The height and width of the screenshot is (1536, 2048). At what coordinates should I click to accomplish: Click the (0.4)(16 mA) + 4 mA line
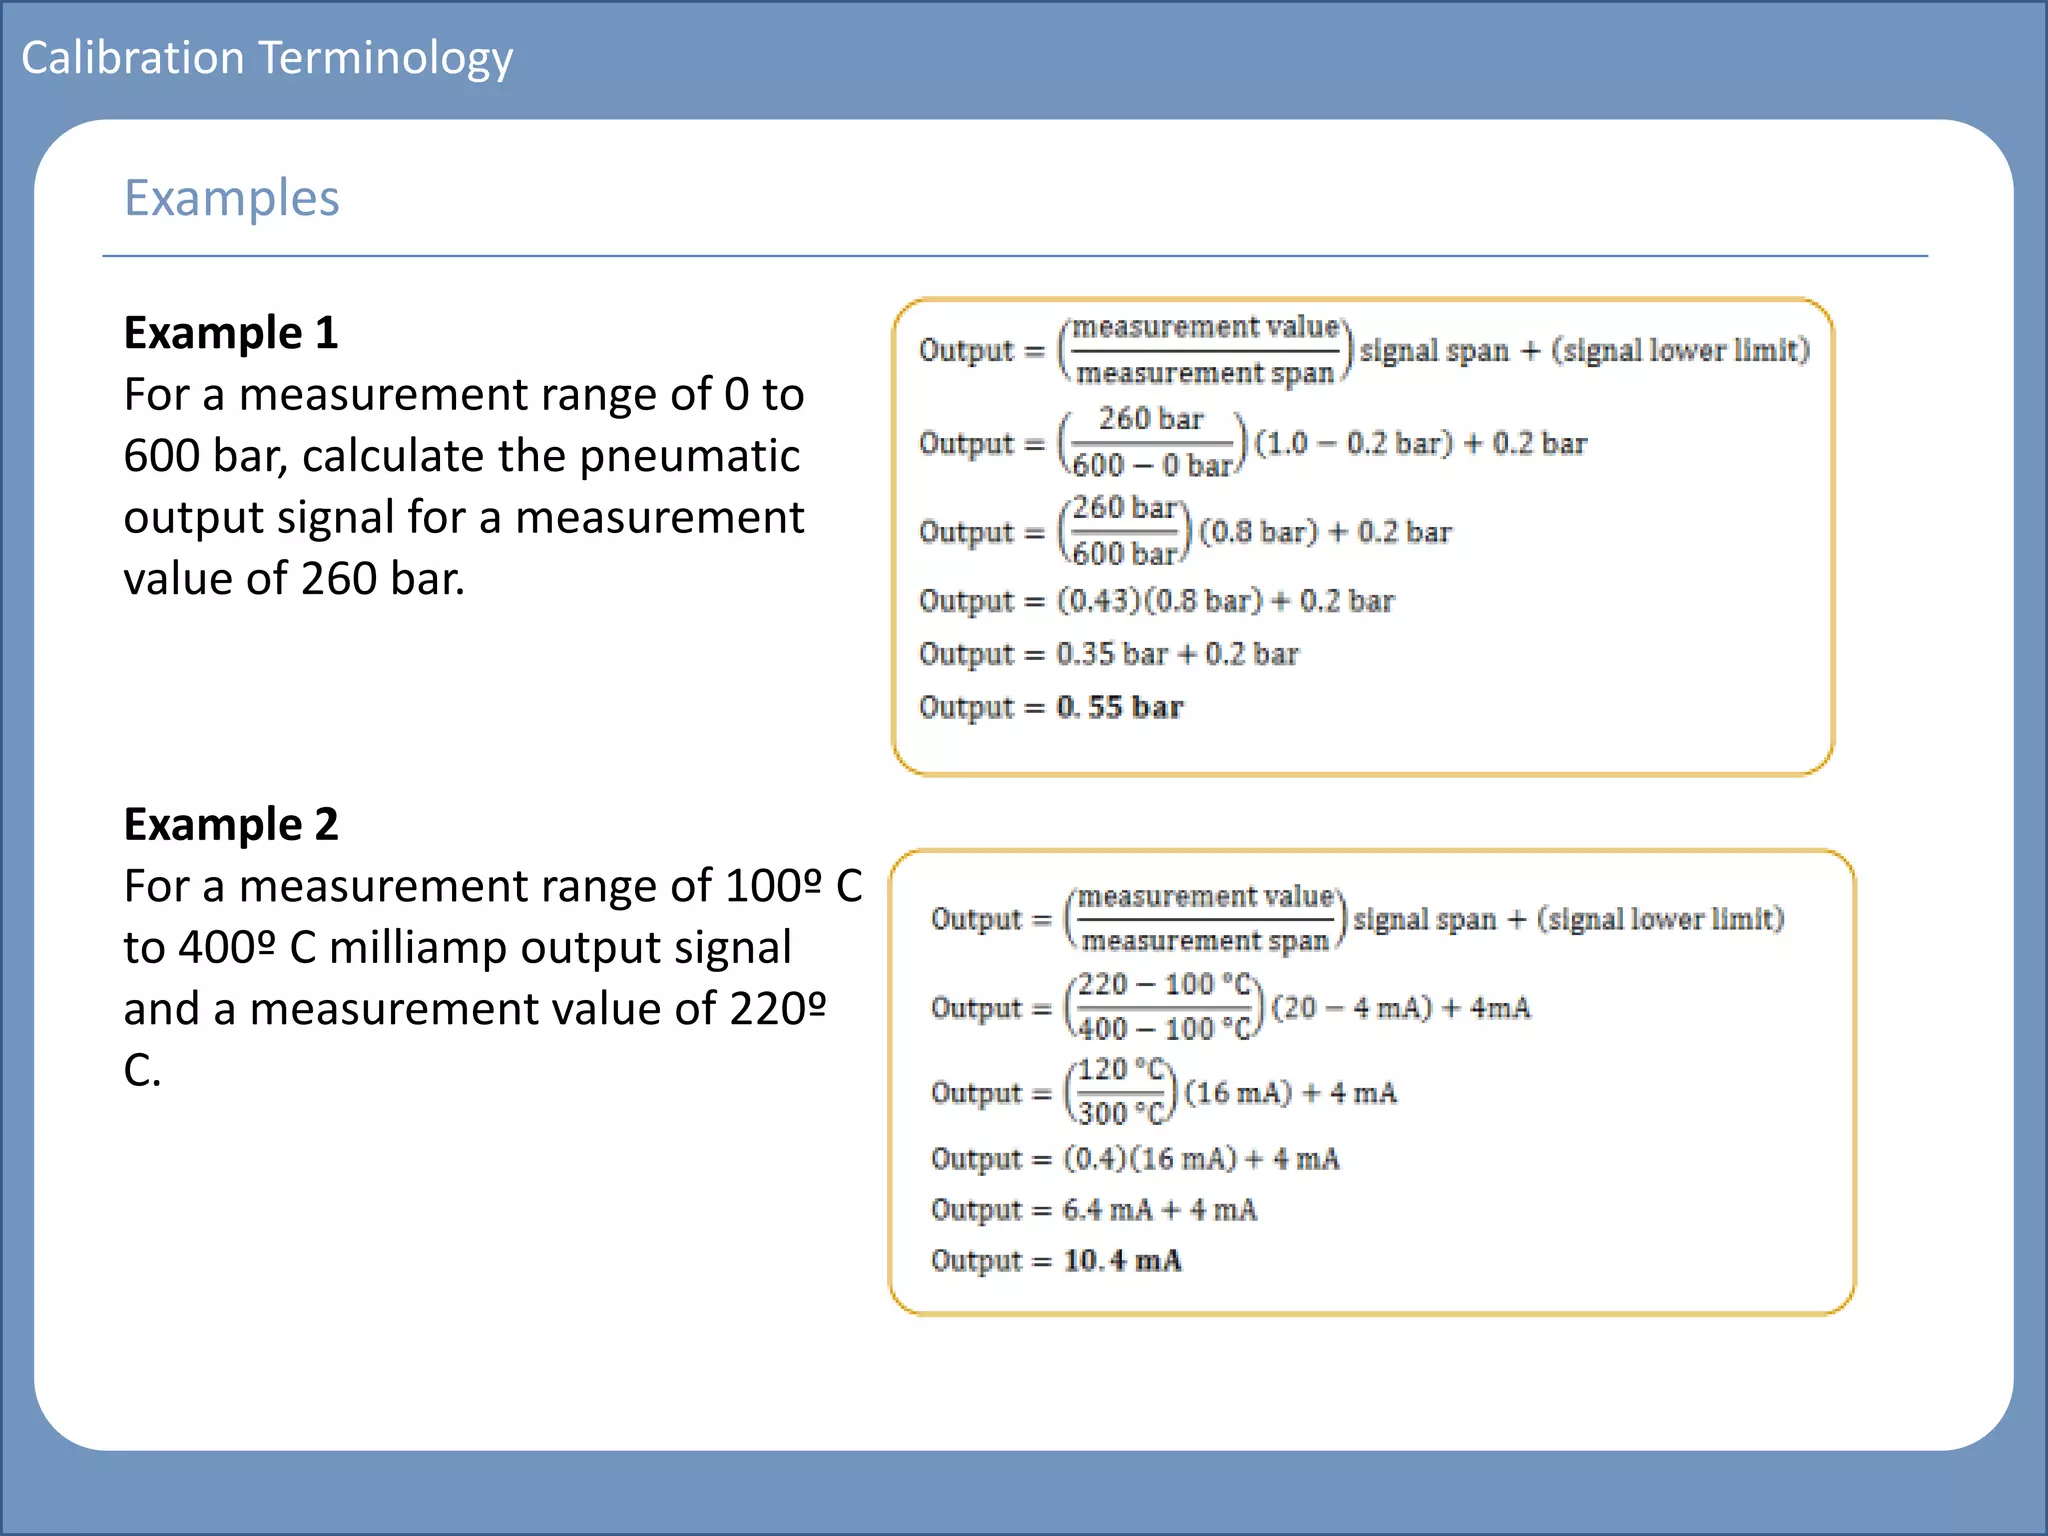point(1134,1158)
